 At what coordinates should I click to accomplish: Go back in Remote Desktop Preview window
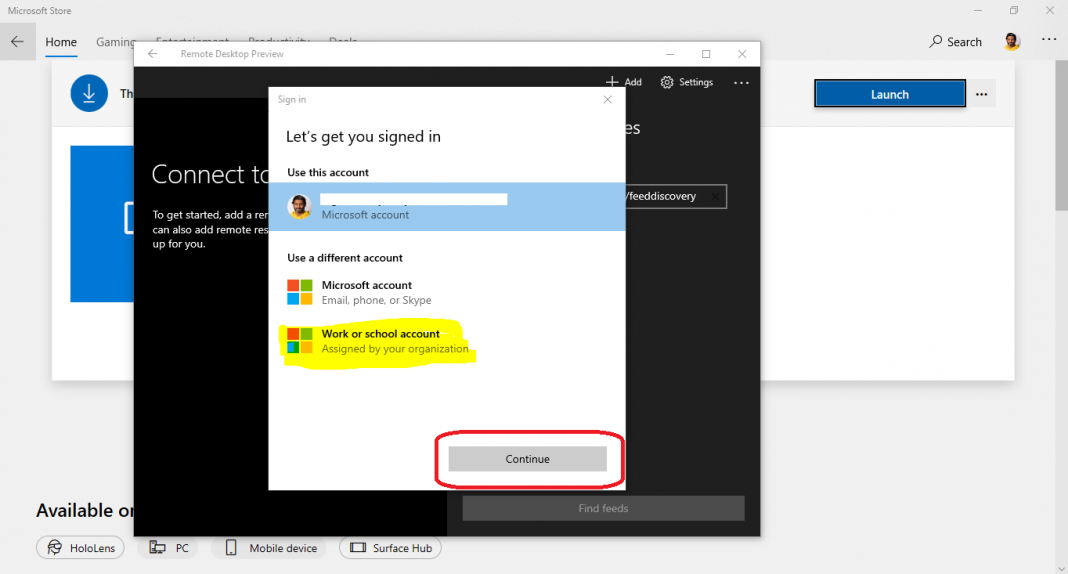pos(153,54)
